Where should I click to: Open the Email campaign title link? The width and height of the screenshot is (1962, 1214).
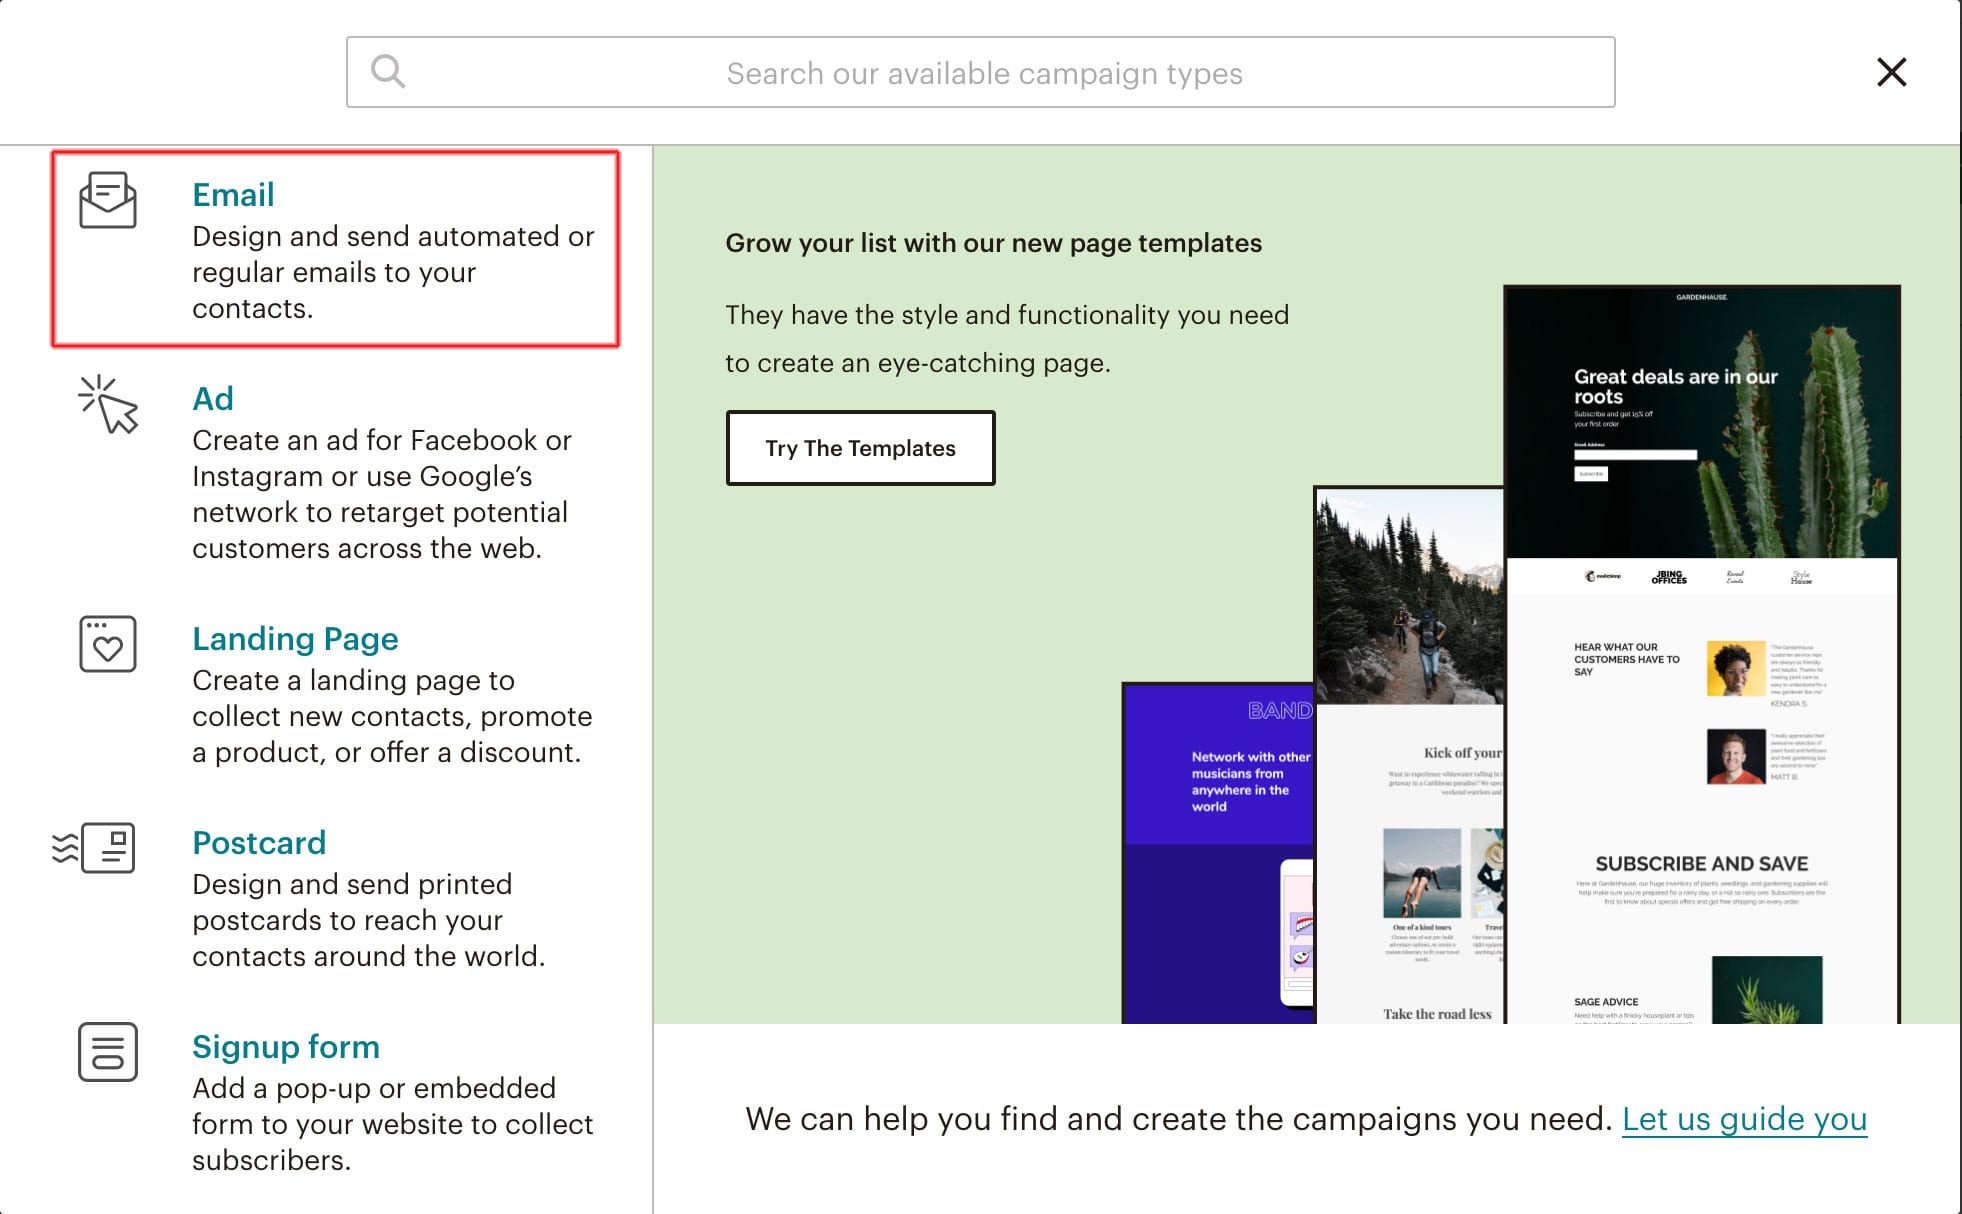tap(233, 194)
